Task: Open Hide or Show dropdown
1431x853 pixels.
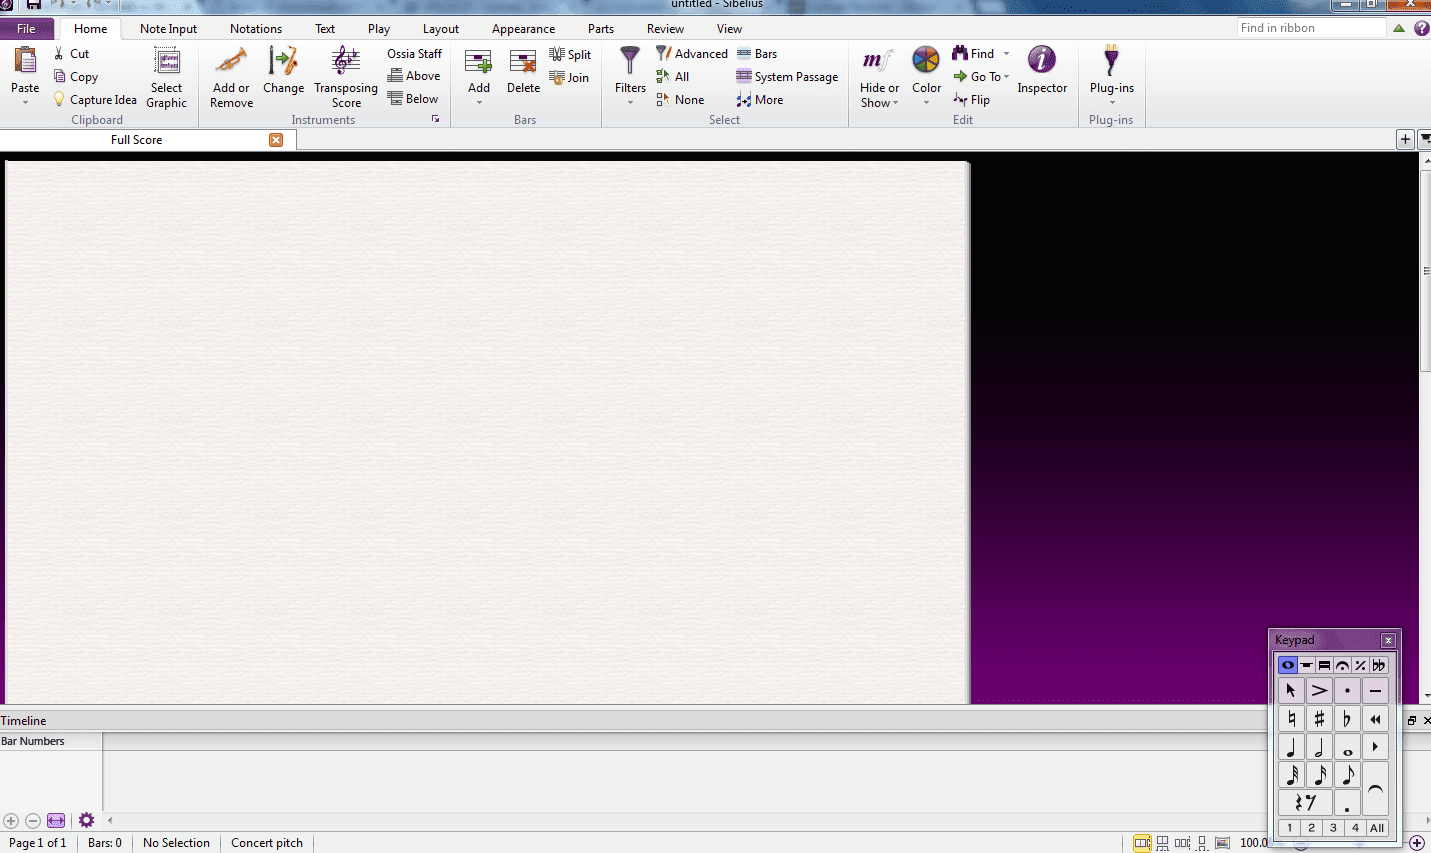Action: click(895, 103)
